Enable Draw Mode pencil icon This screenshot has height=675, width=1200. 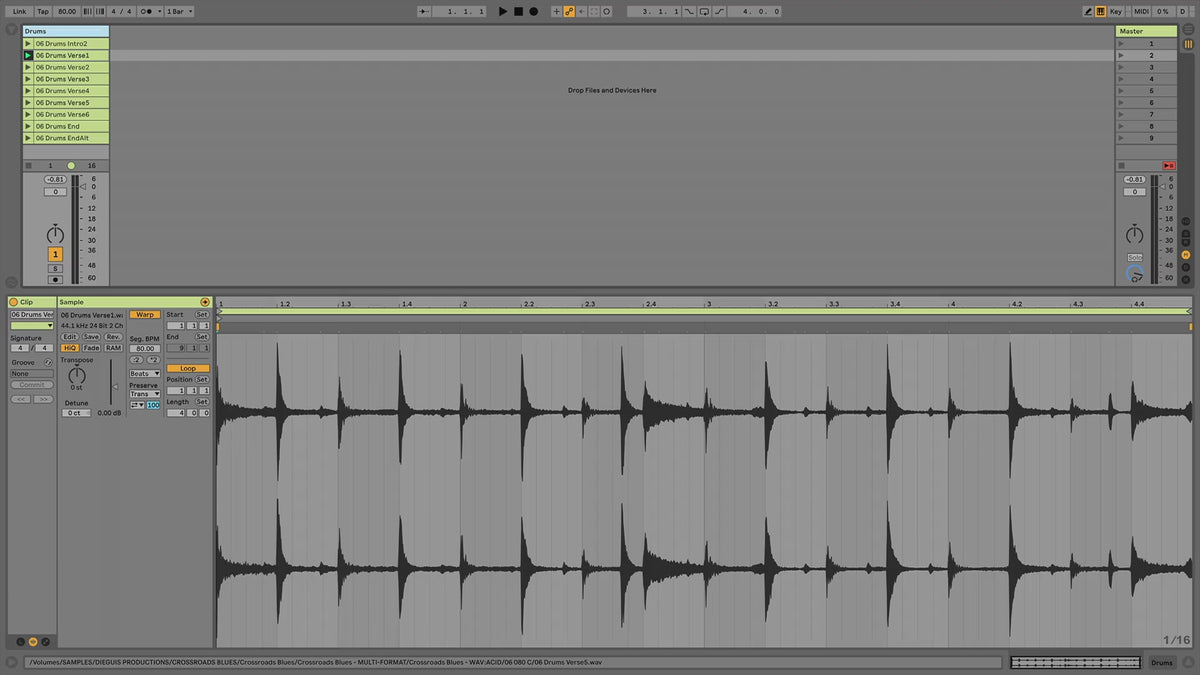(x=1088, y=11)
